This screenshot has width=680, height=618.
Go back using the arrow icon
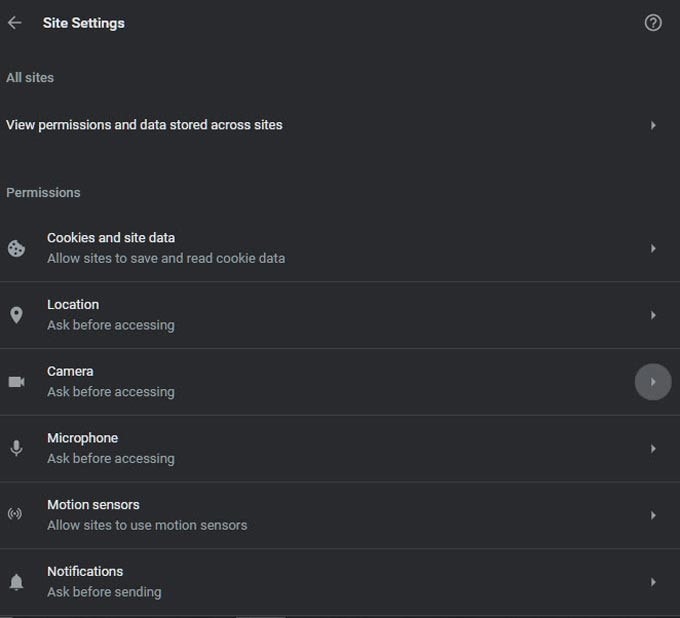(15, 23)
